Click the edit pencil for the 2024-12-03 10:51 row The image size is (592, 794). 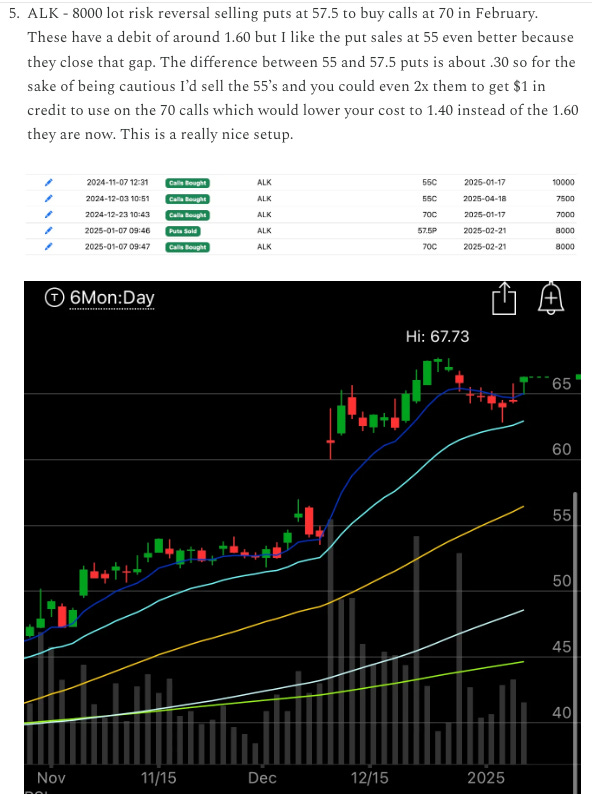(x=49, y=198)
